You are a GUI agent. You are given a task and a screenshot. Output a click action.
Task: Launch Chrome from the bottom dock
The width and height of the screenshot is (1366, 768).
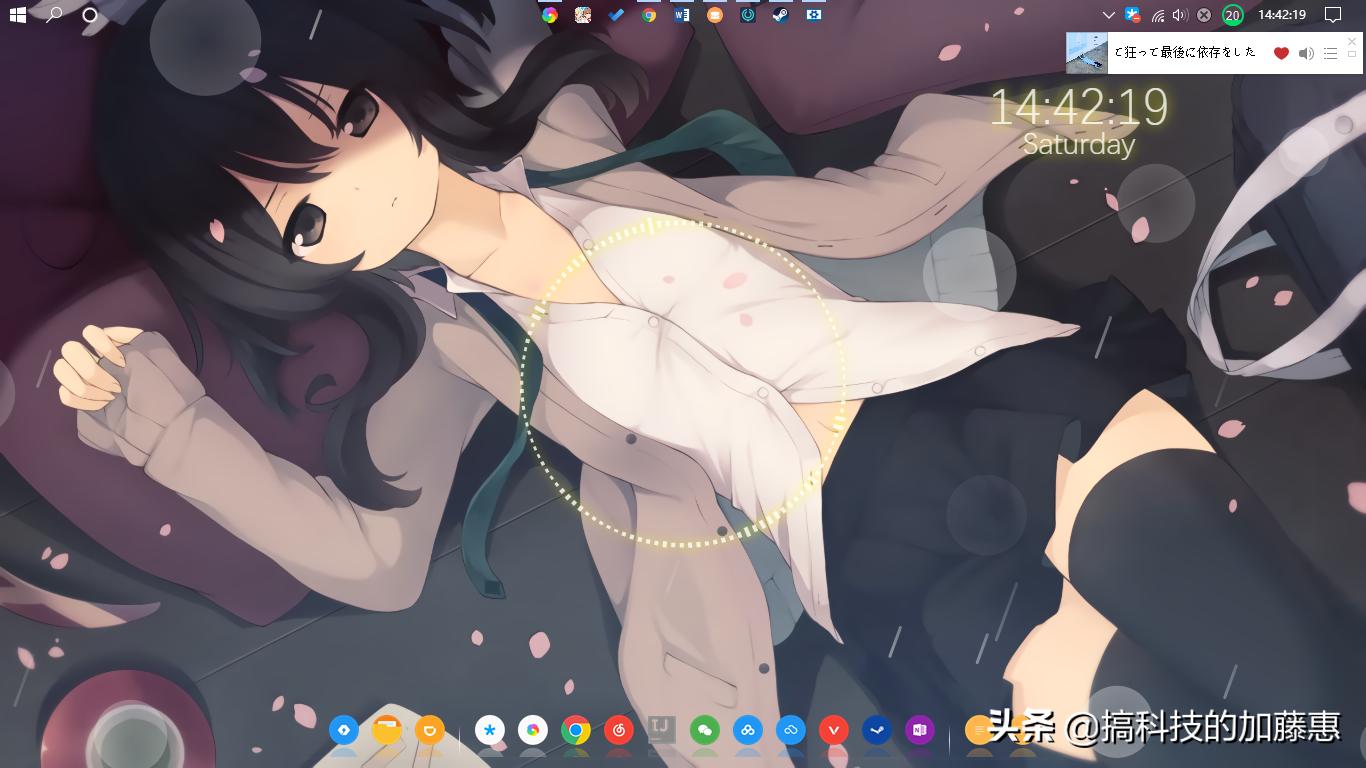point(576,730)
